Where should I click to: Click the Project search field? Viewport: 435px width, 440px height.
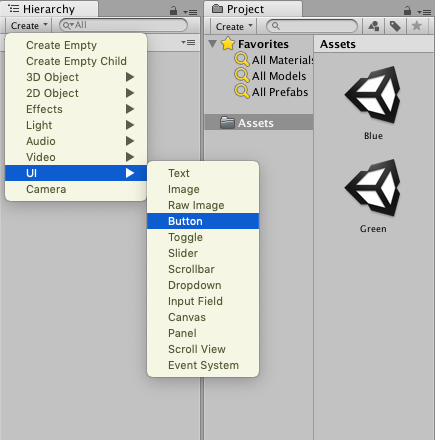[312, 26]
